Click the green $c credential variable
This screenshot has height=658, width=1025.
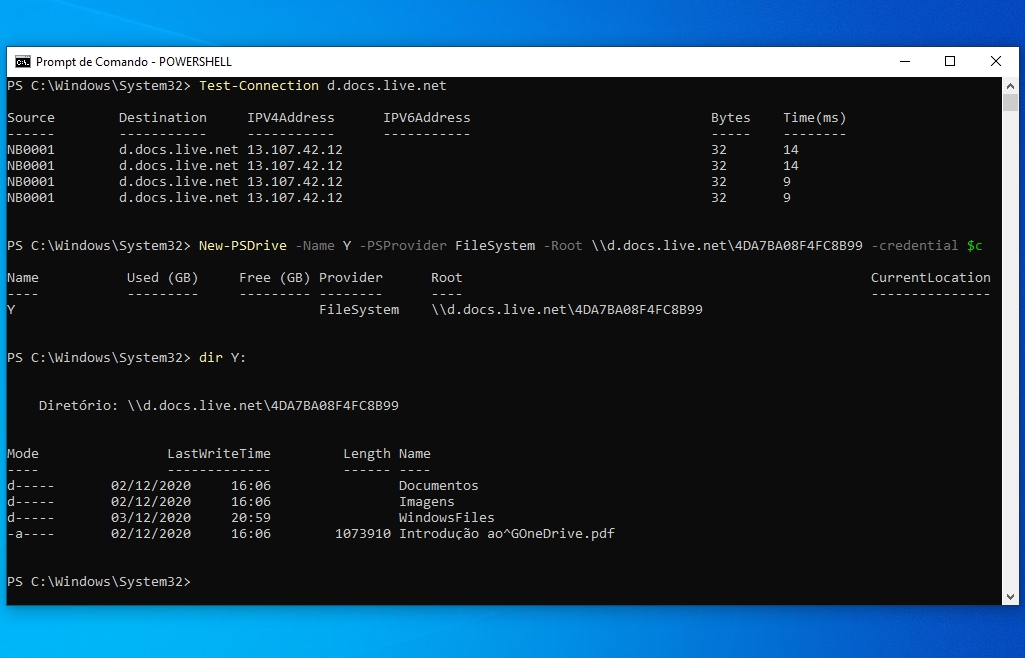[x=974, y=246]
